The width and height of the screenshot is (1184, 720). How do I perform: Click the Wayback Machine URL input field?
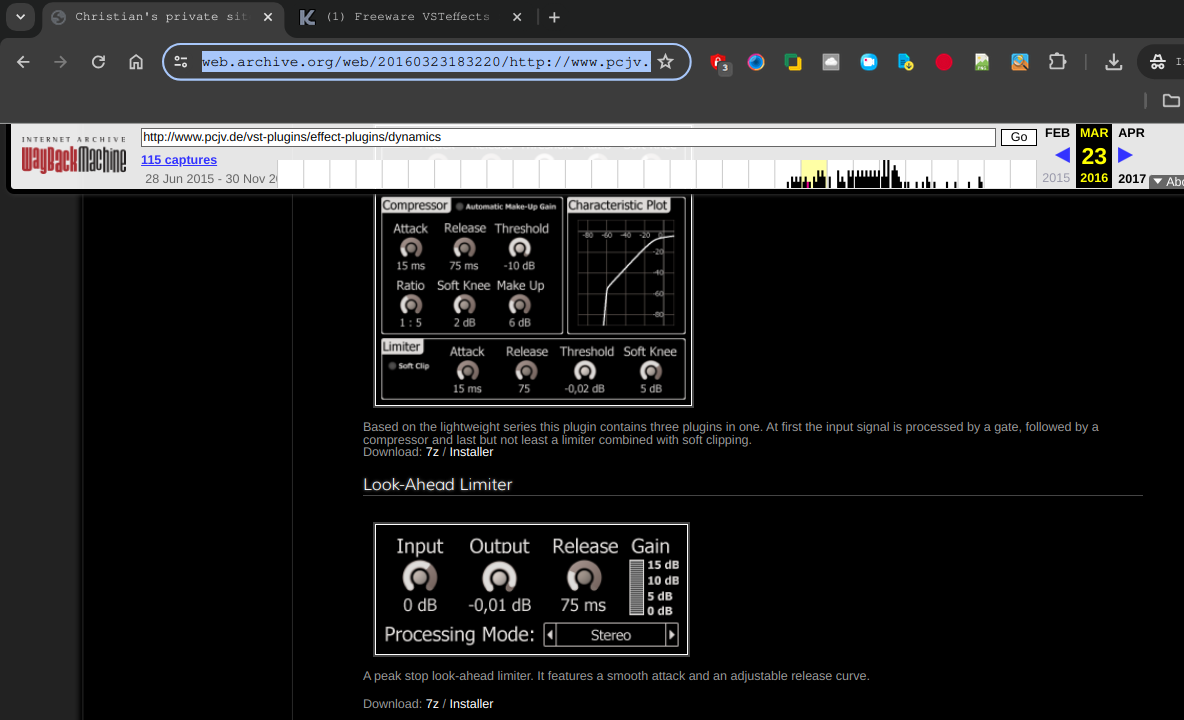(x=568, y=137)
